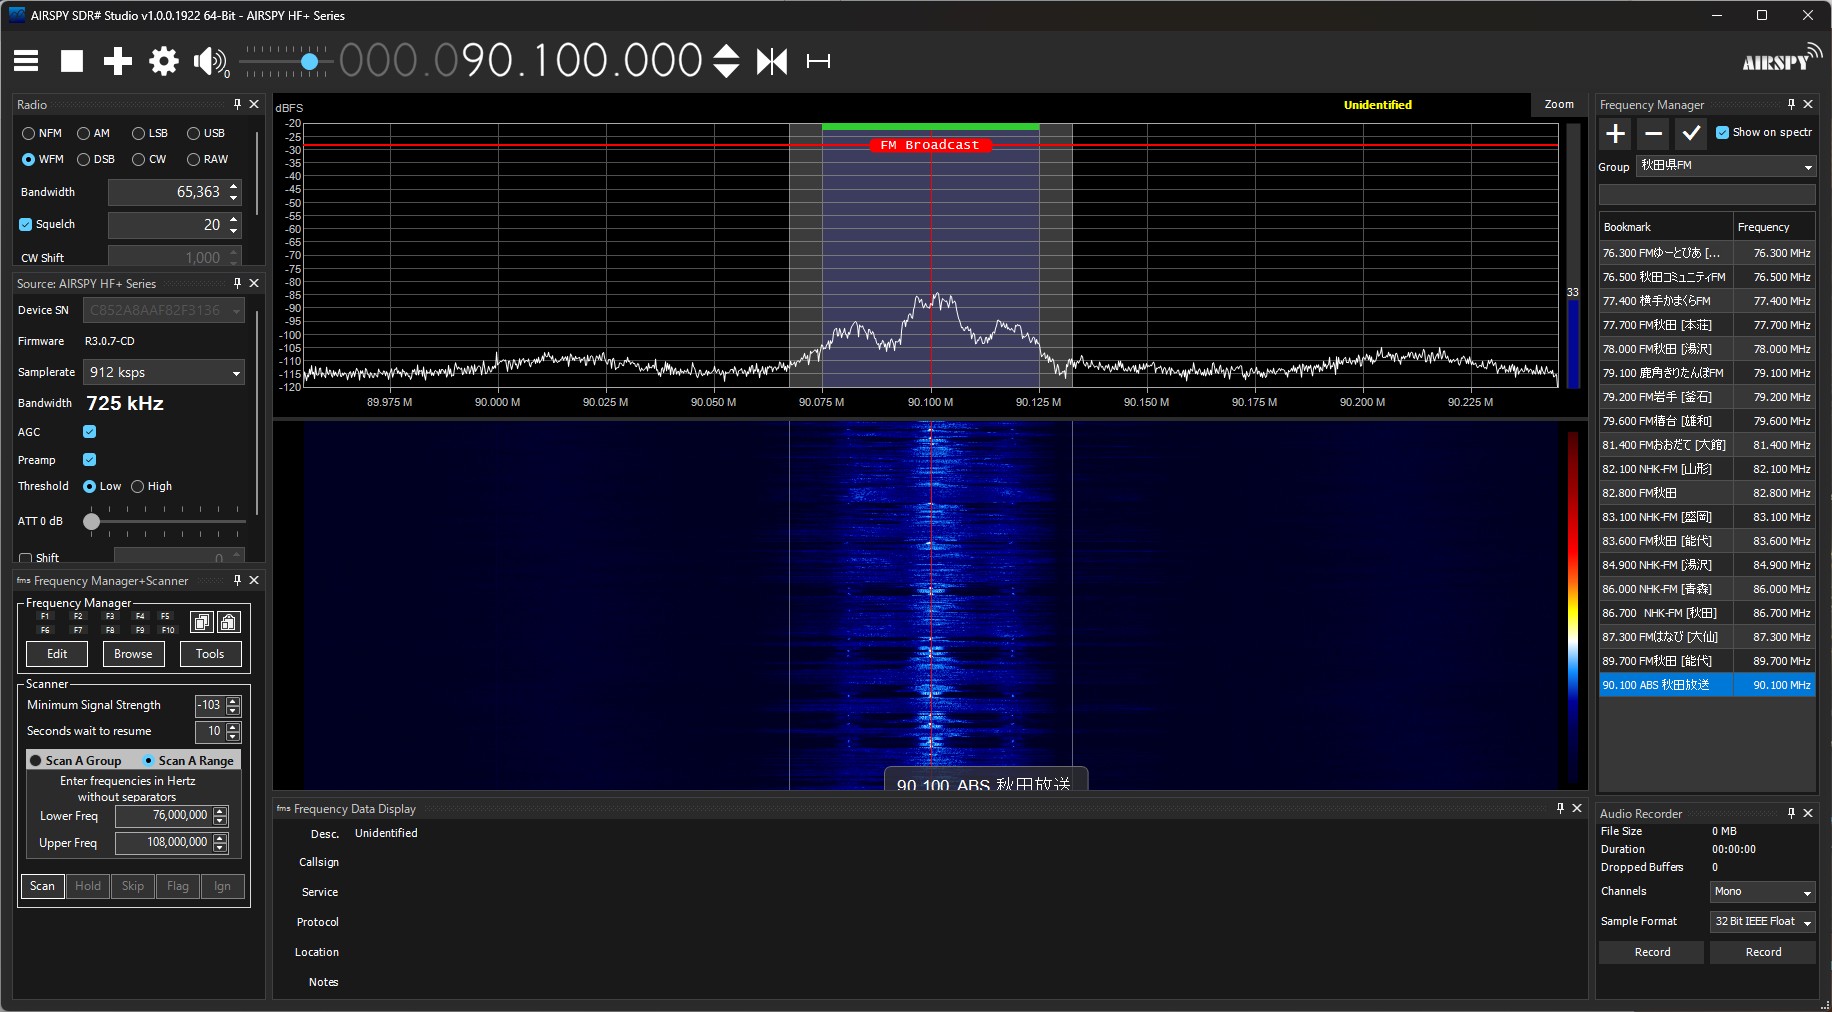This screenshot has height=1012, width=1832.
Task: Select the NFM demodulation mode
Action: pos(29,133)
